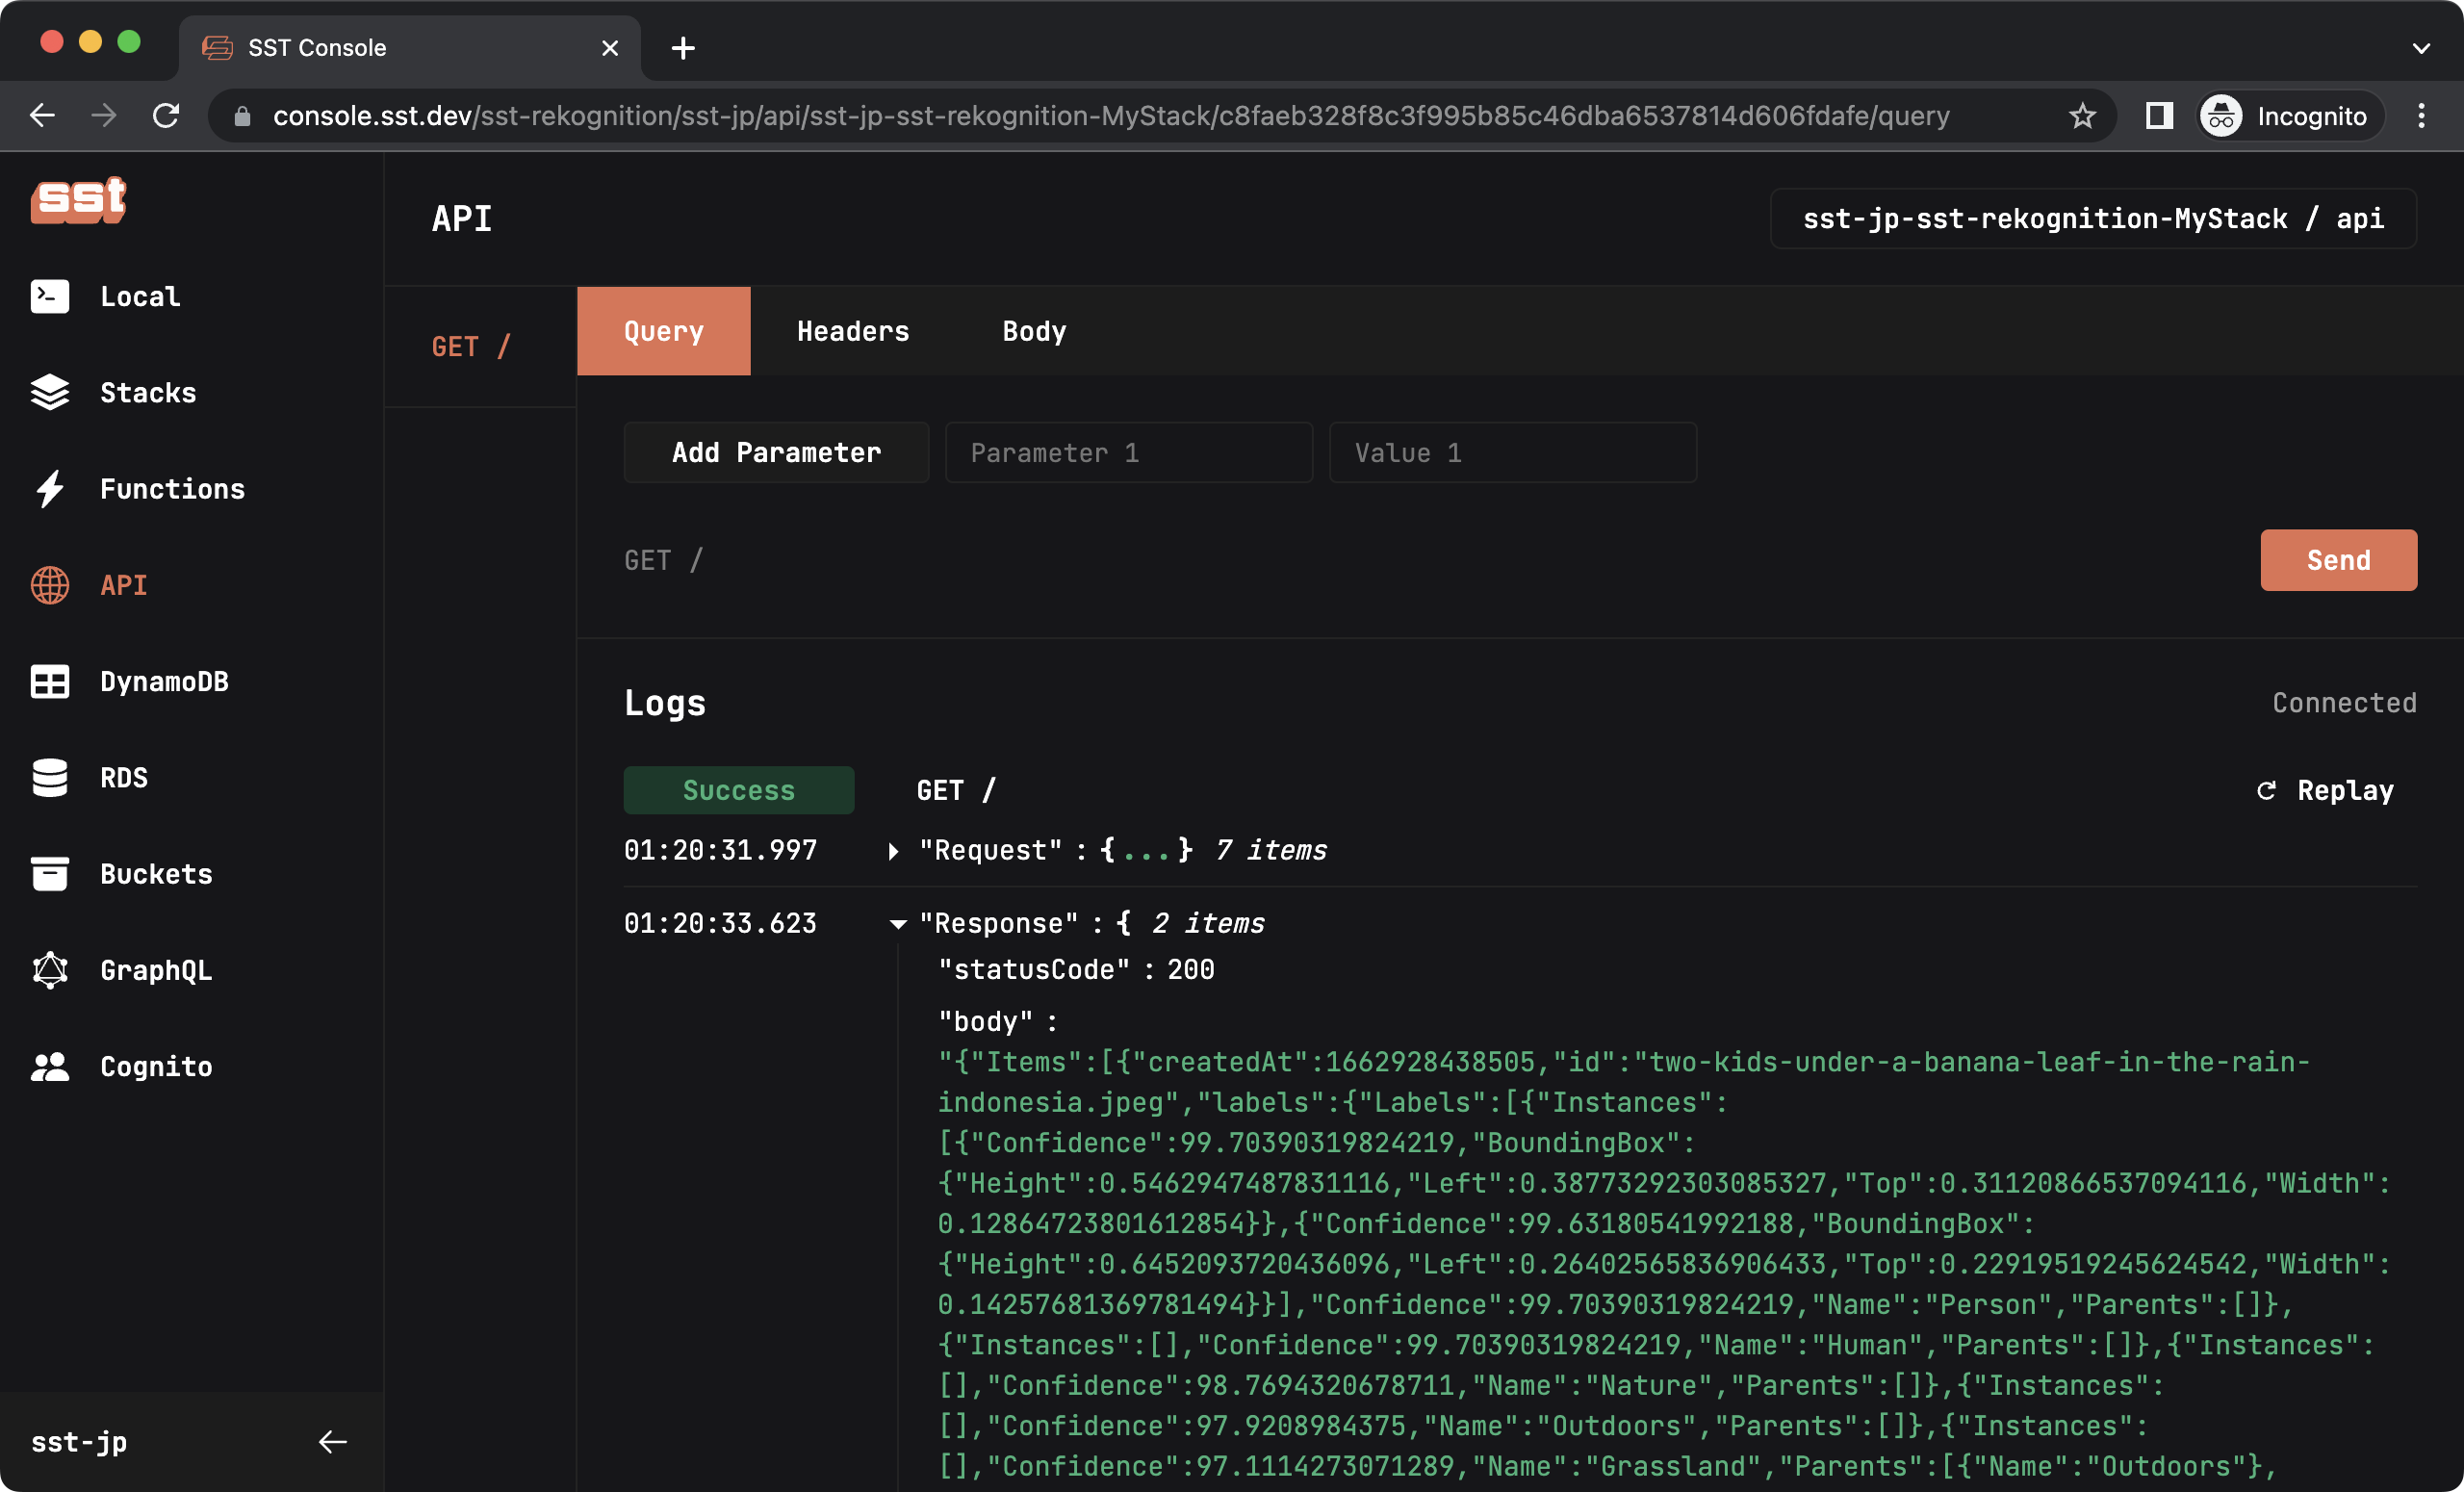Screen dimensions: 2464x1492
Task: Open the Functions sidebar item
Action: pyautogui.click(x=172, y=489)
